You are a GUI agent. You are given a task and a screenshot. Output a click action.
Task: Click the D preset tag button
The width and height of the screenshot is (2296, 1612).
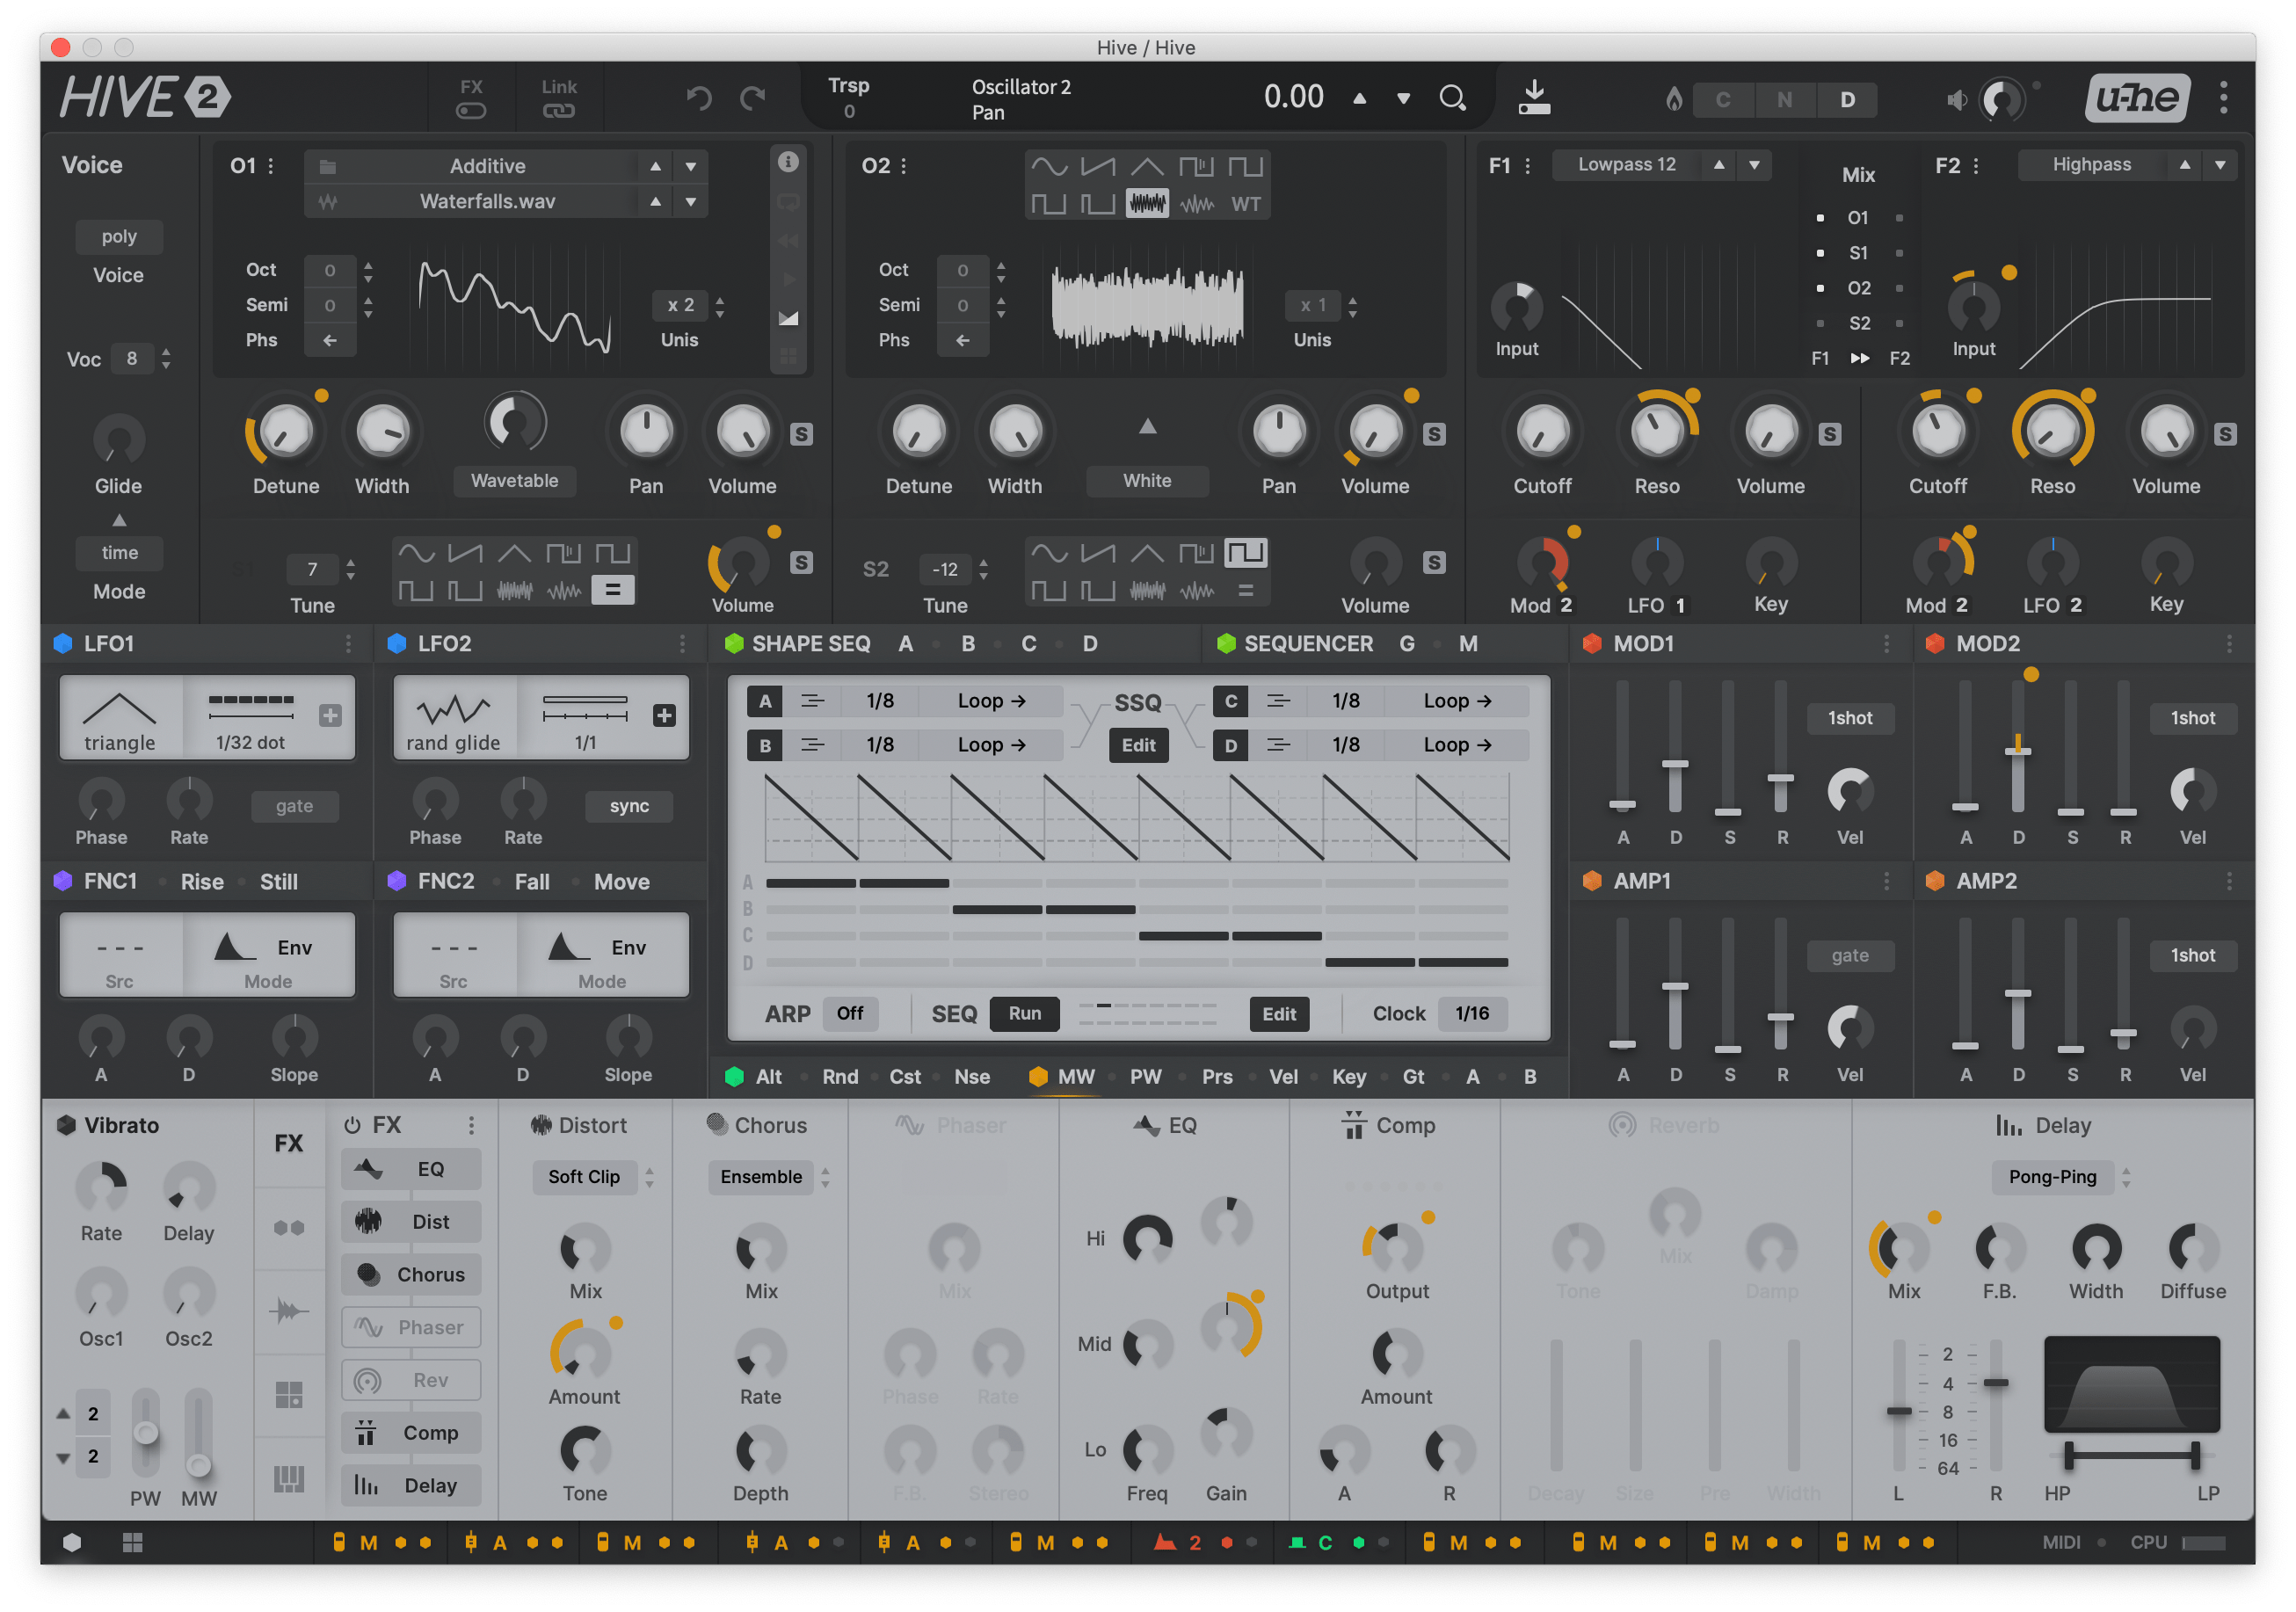pyautogui.click(x=1847, y=99)
